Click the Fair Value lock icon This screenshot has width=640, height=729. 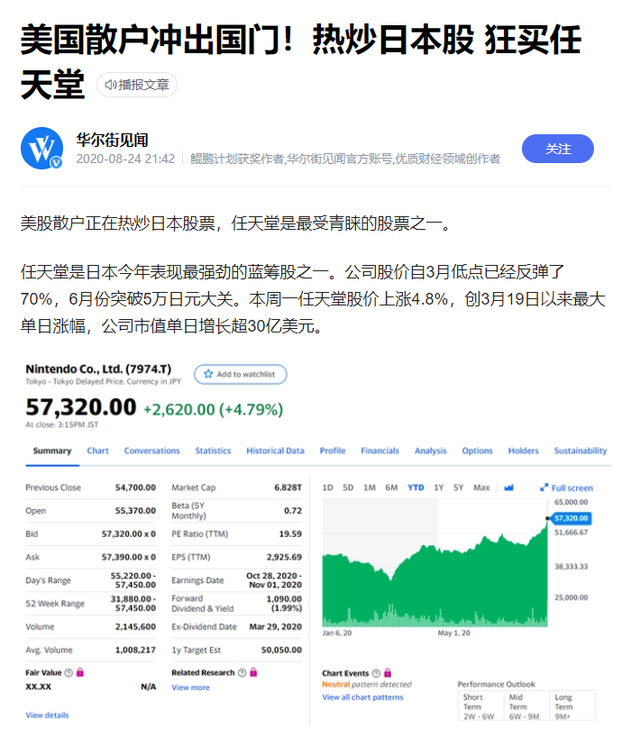click(x=80, y=672)
